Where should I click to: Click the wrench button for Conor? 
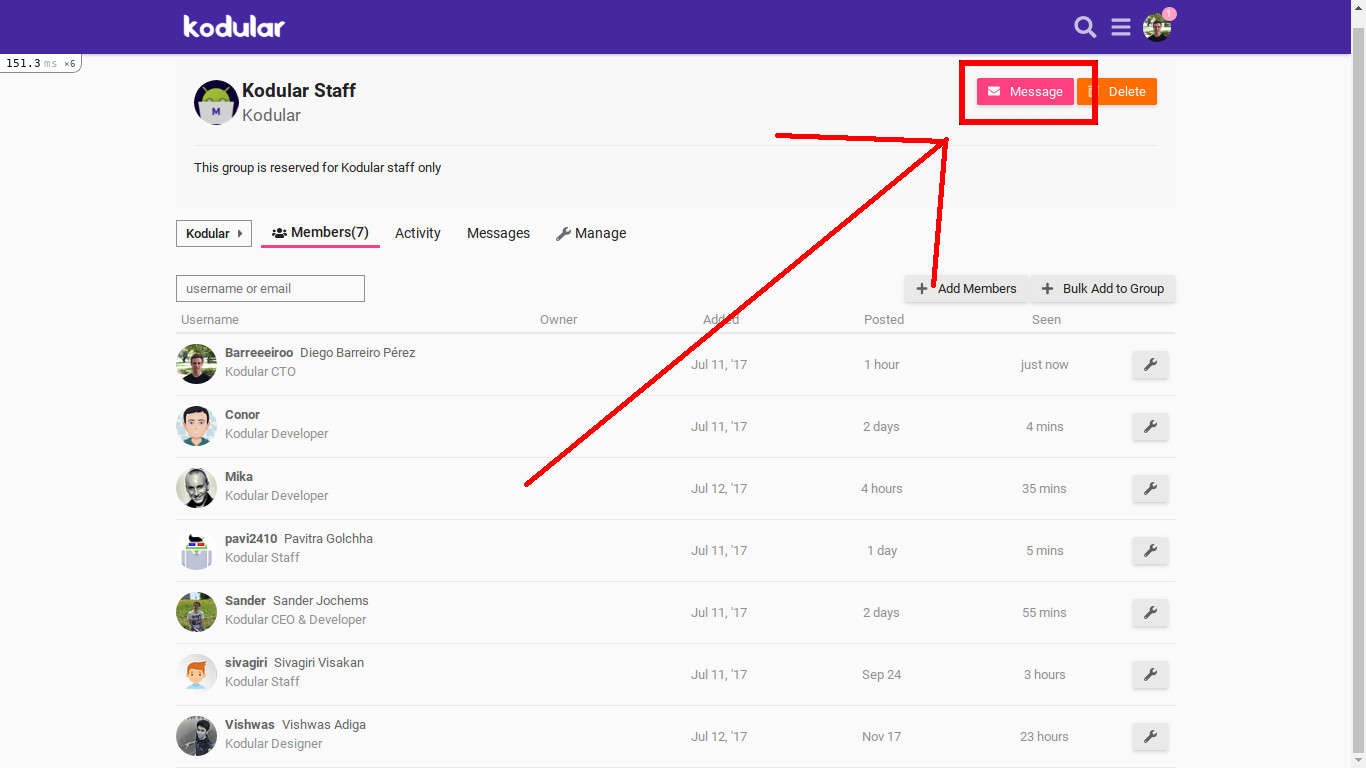coord(1150,427)
